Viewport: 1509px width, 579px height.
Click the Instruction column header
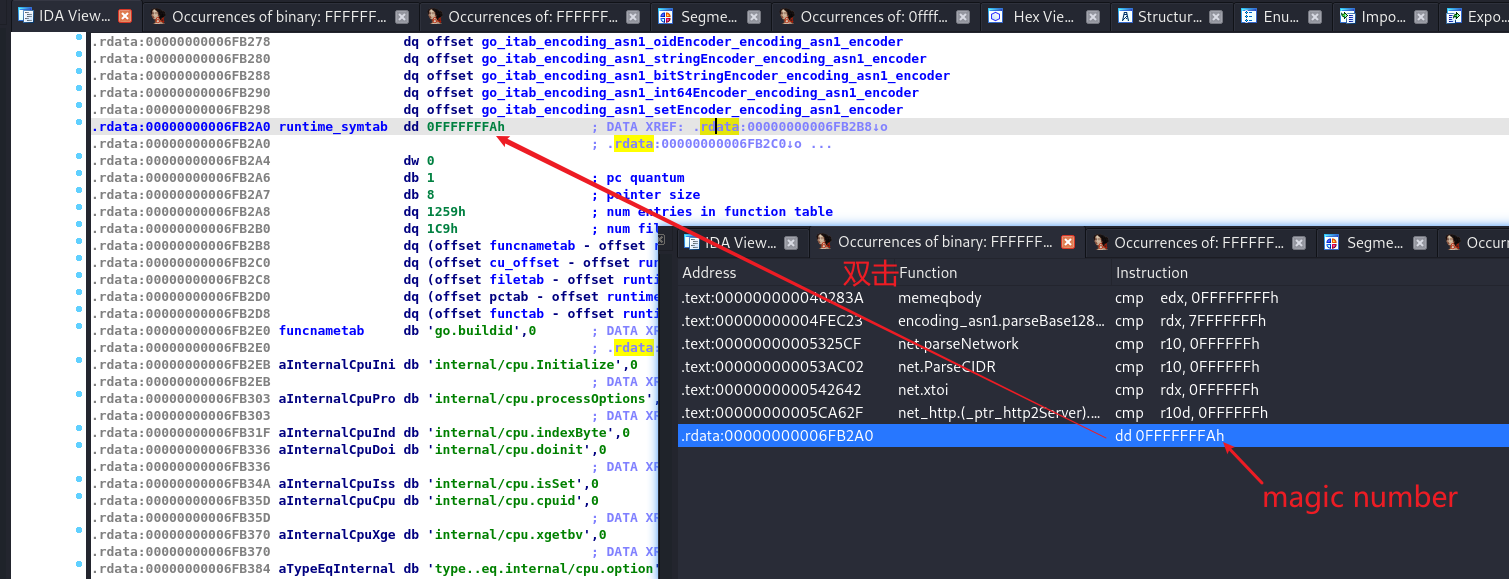(x=1151, y=272)
